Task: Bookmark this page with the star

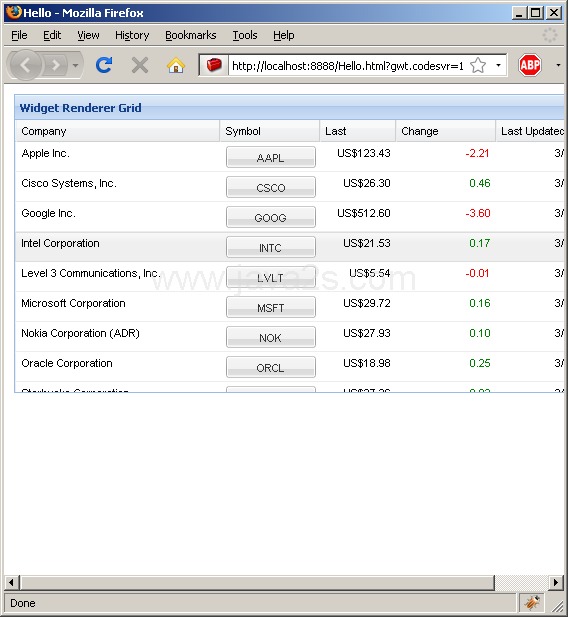Action: pos(478,65)
